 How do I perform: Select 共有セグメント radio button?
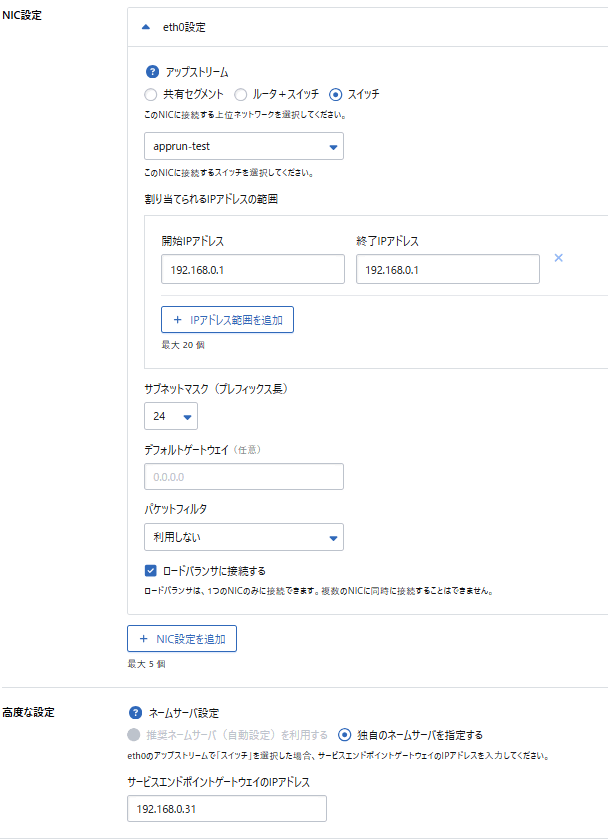(151, 95)
